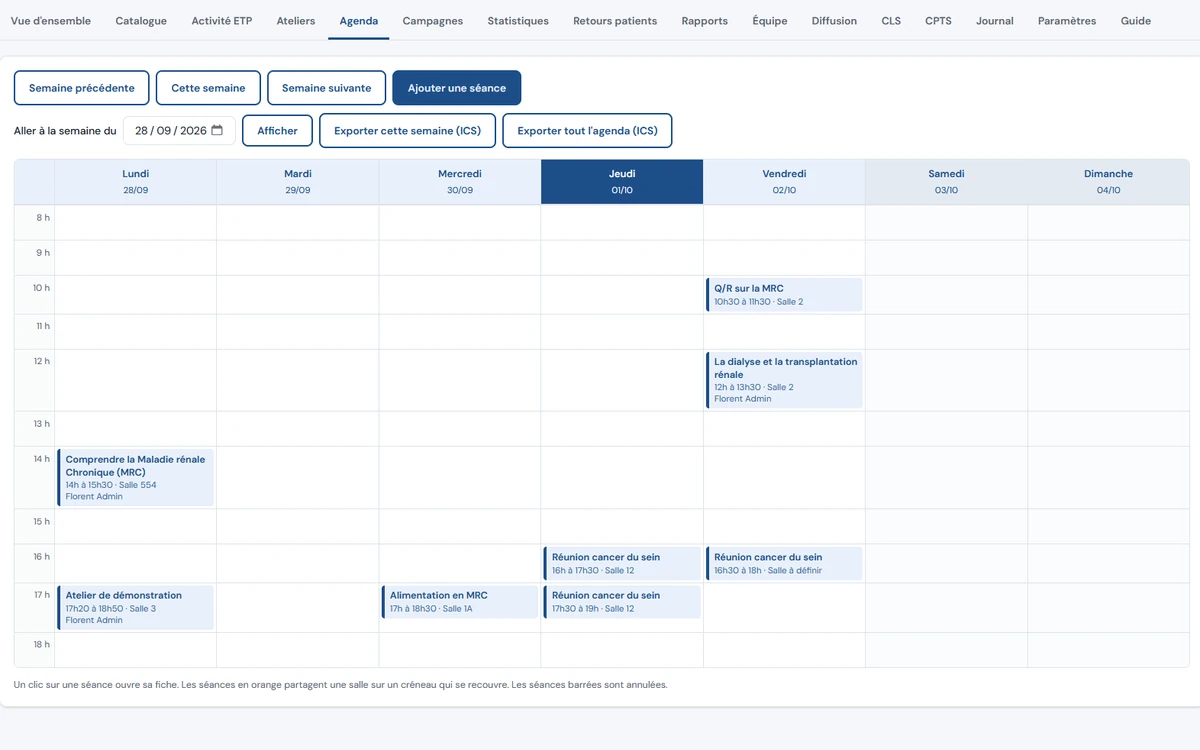This screenshot has height=750, width=1200.
Task: Show the Journal tab
Action: [x=995, y=21]
